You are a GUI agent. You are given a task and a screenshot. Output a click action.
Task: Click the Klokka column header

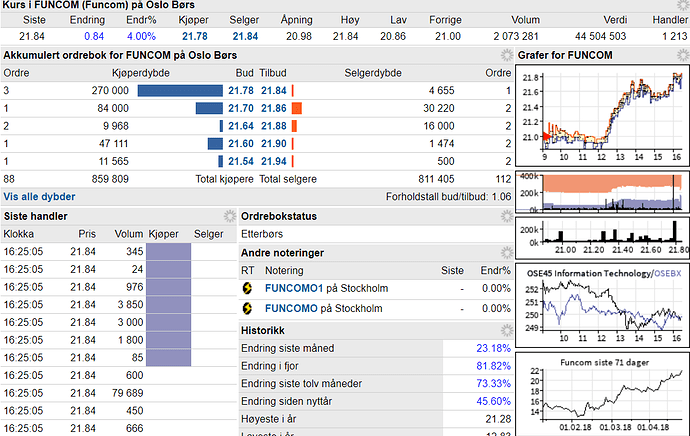pyautogui.click(x=19, y=234)
